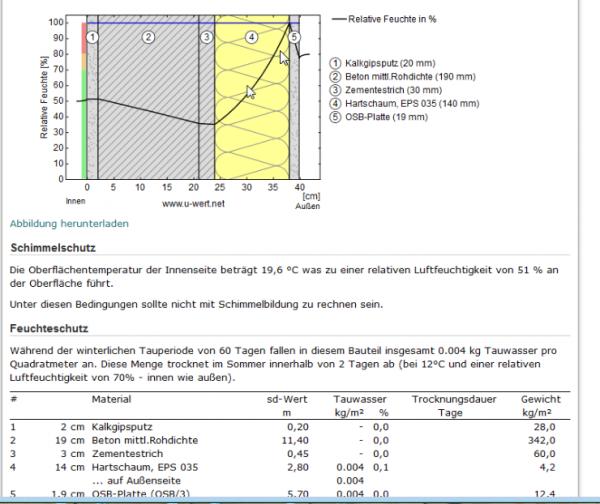Click the 'Gewicht' column header
Image resolution: width=600 pixels, height=504 pixels.
tap(540, 399)
